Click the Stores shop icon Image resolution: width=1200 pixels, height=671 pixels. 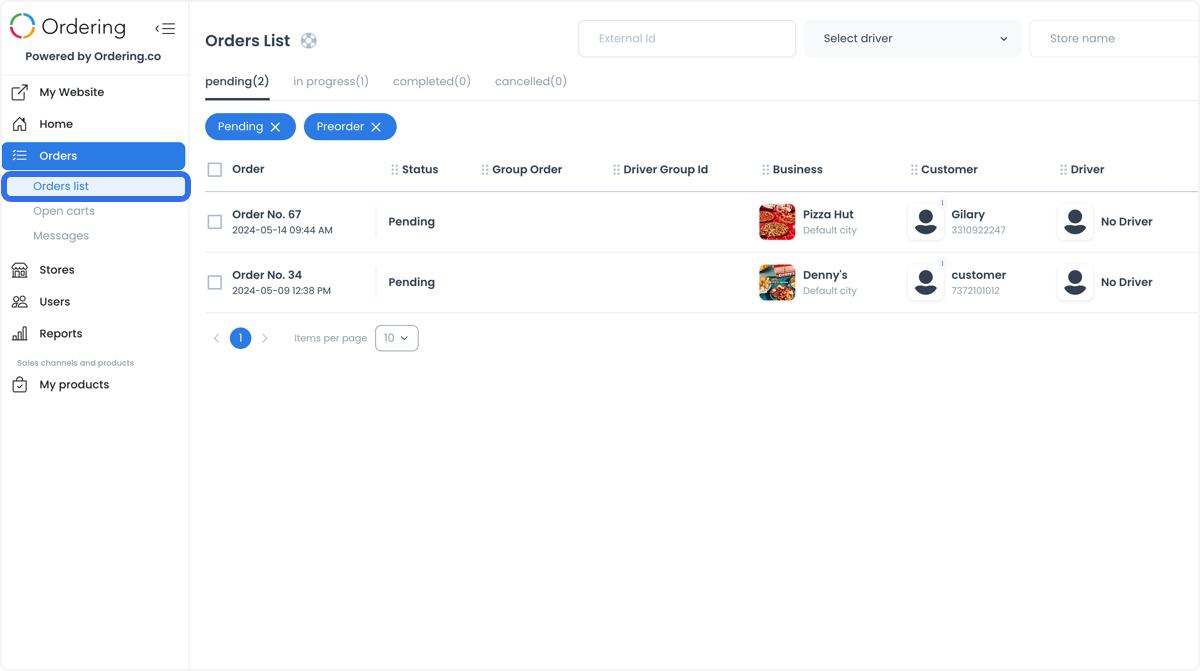tap(19, 270)
